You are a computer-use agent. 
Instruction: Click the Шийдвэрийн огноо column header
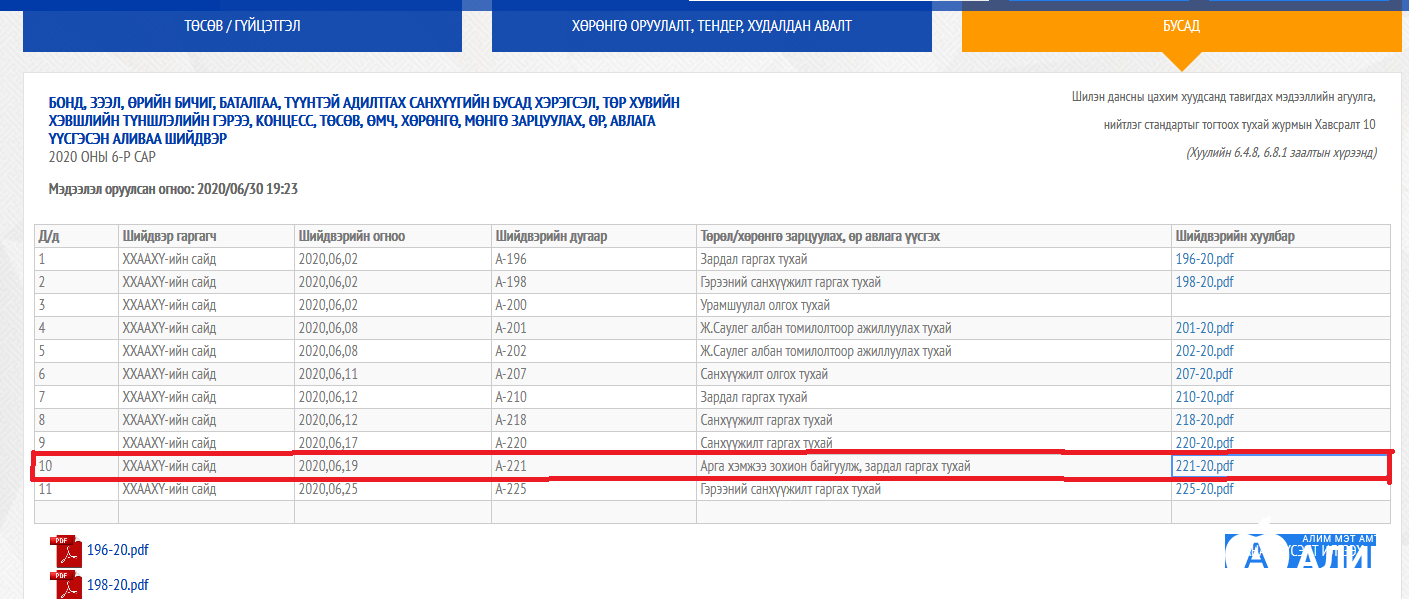(x=351, y=237)
